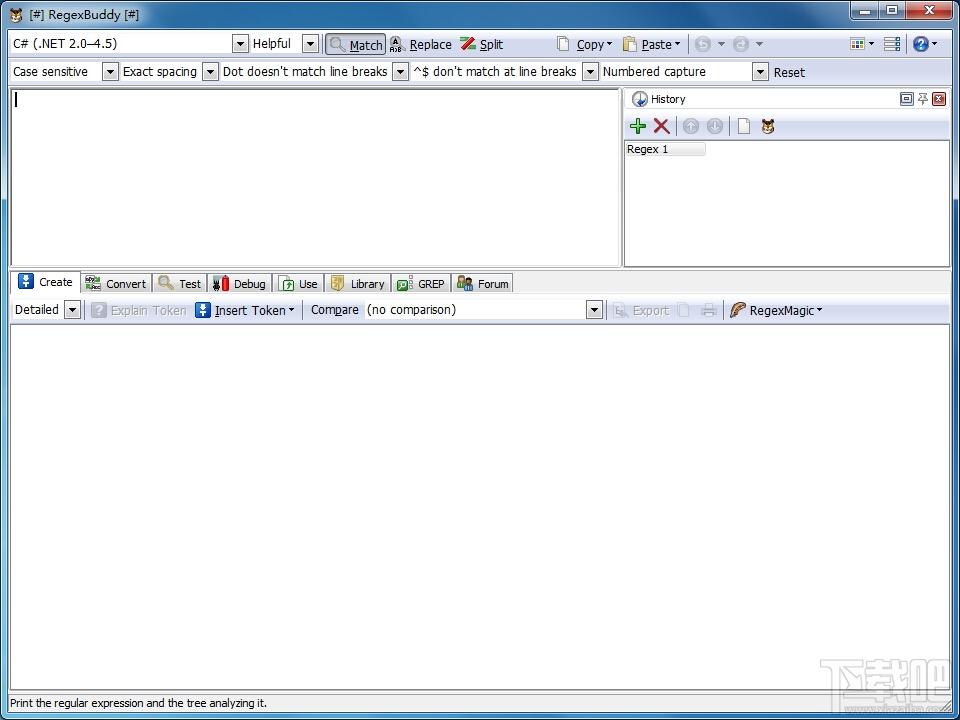Click inside the regex tree pane
This screenshot has height=720, width=960.
click(480, 507)
